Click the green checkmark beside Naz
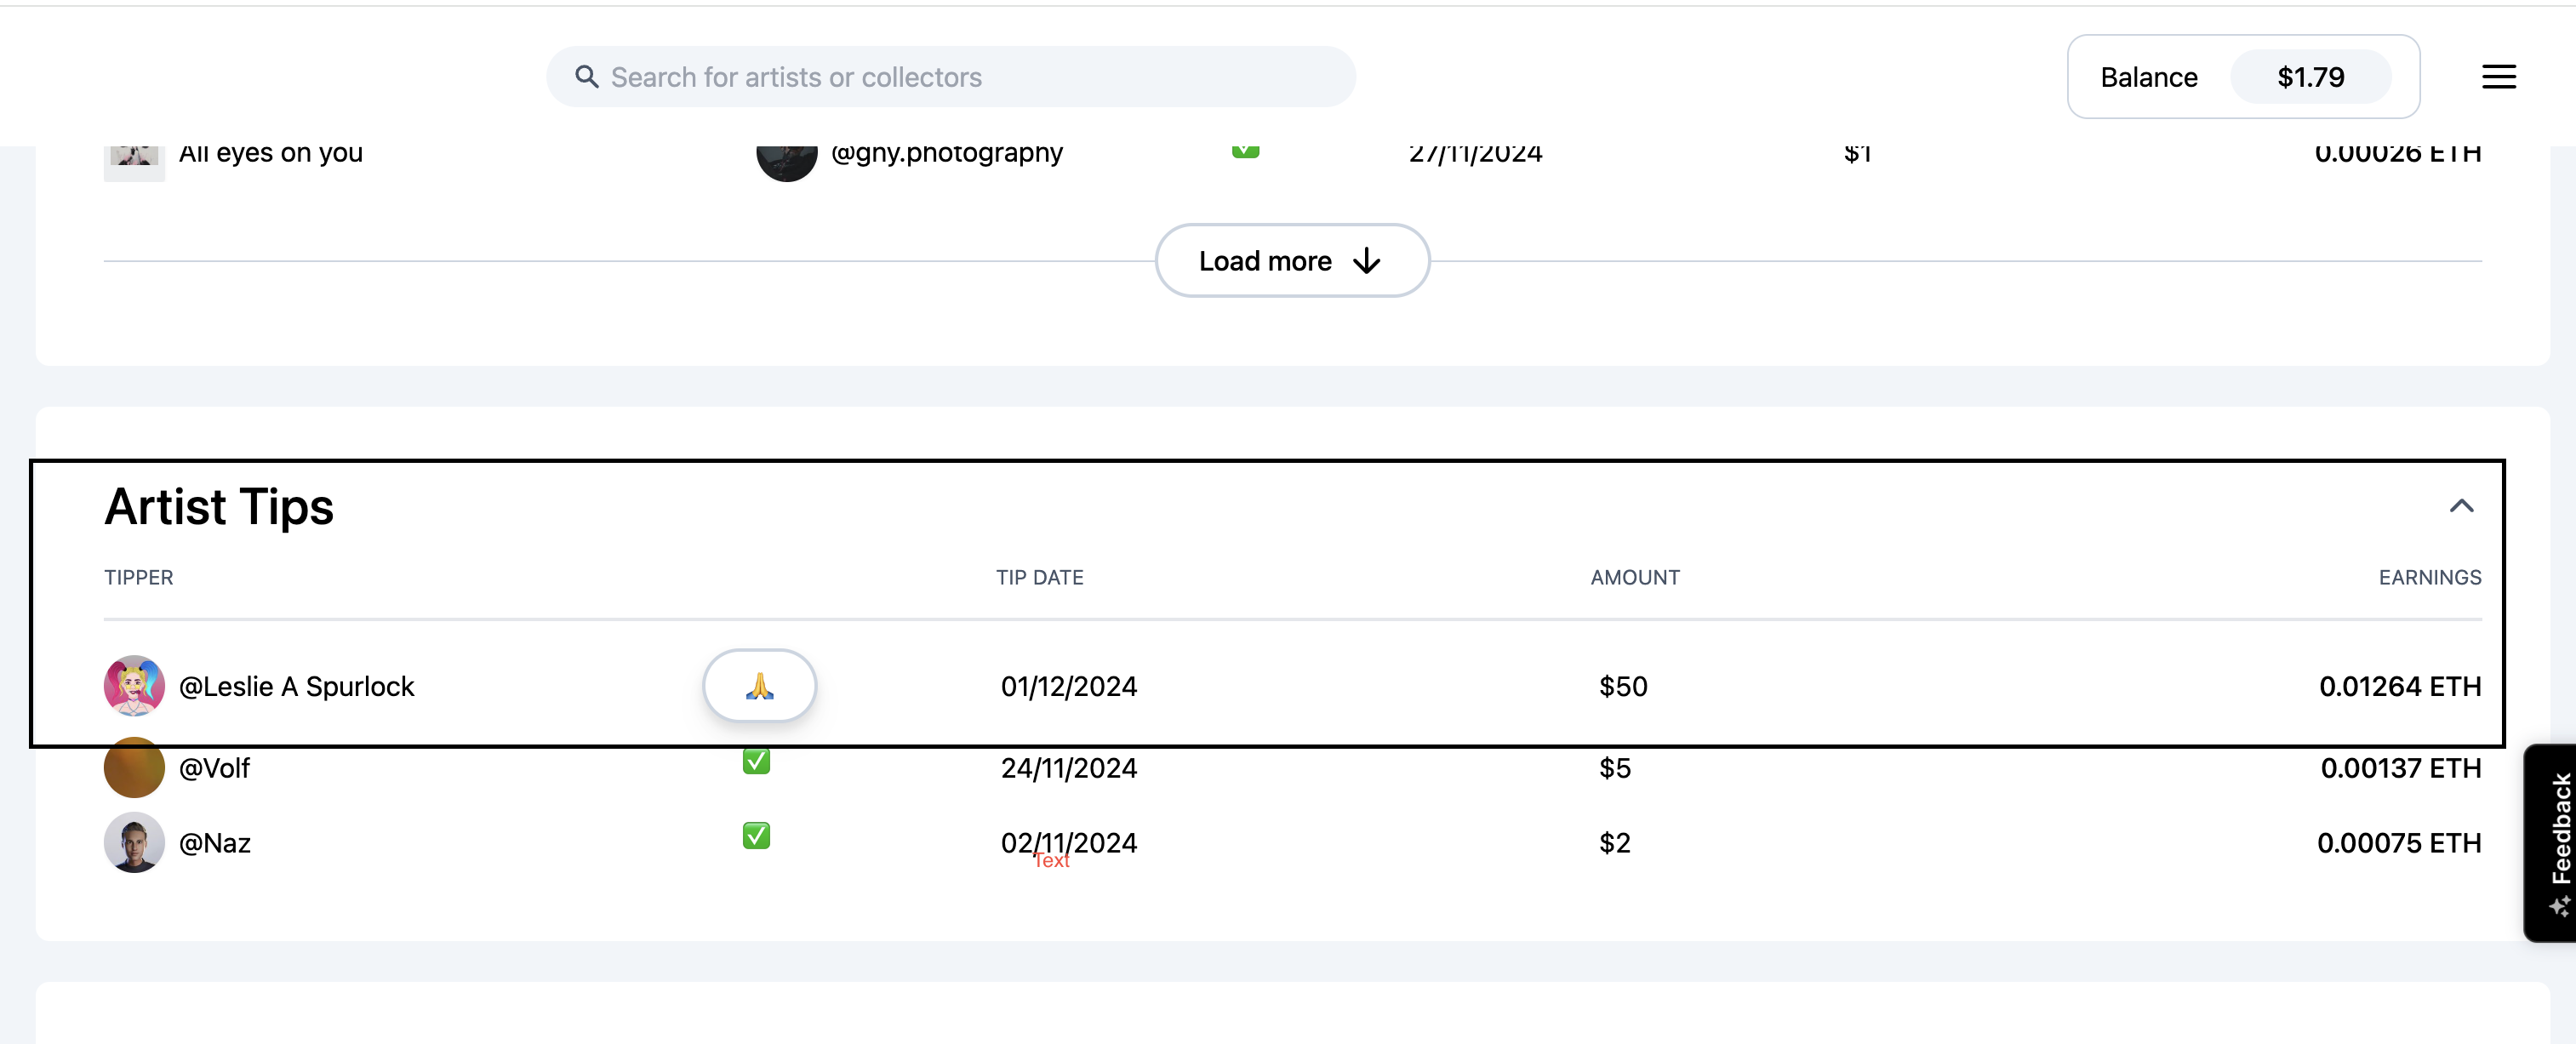 coord(756,836)
